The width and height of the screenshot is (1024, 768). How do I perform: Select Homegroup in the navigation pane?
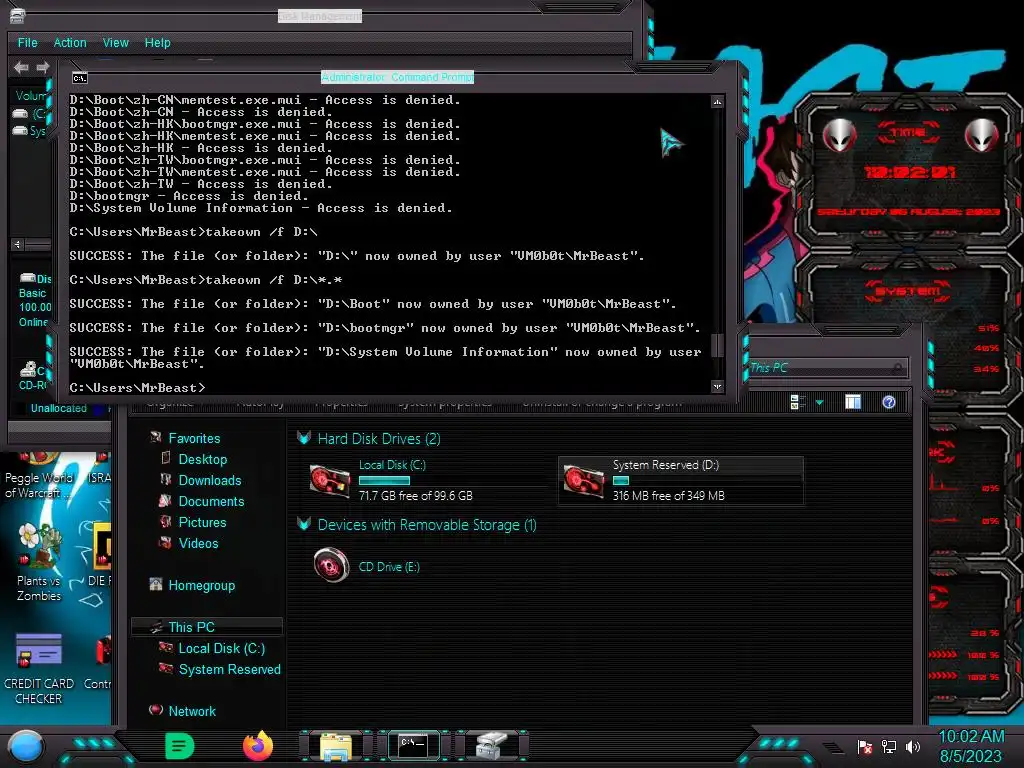coord(201,585)
